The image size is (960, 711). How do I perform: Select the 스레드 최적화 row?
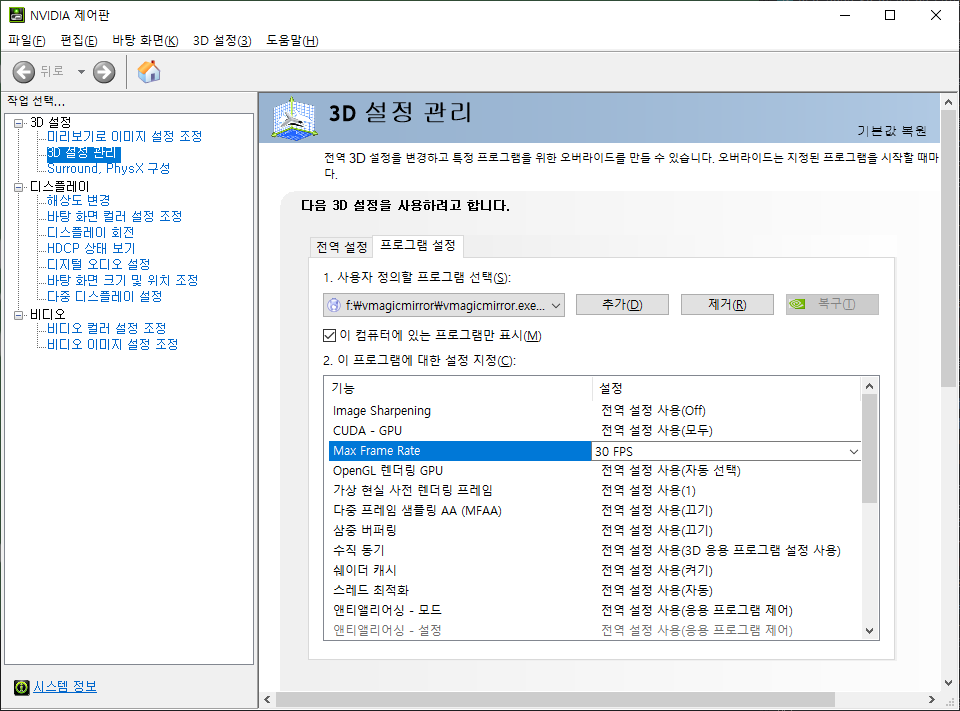click(x=592, y=590)
